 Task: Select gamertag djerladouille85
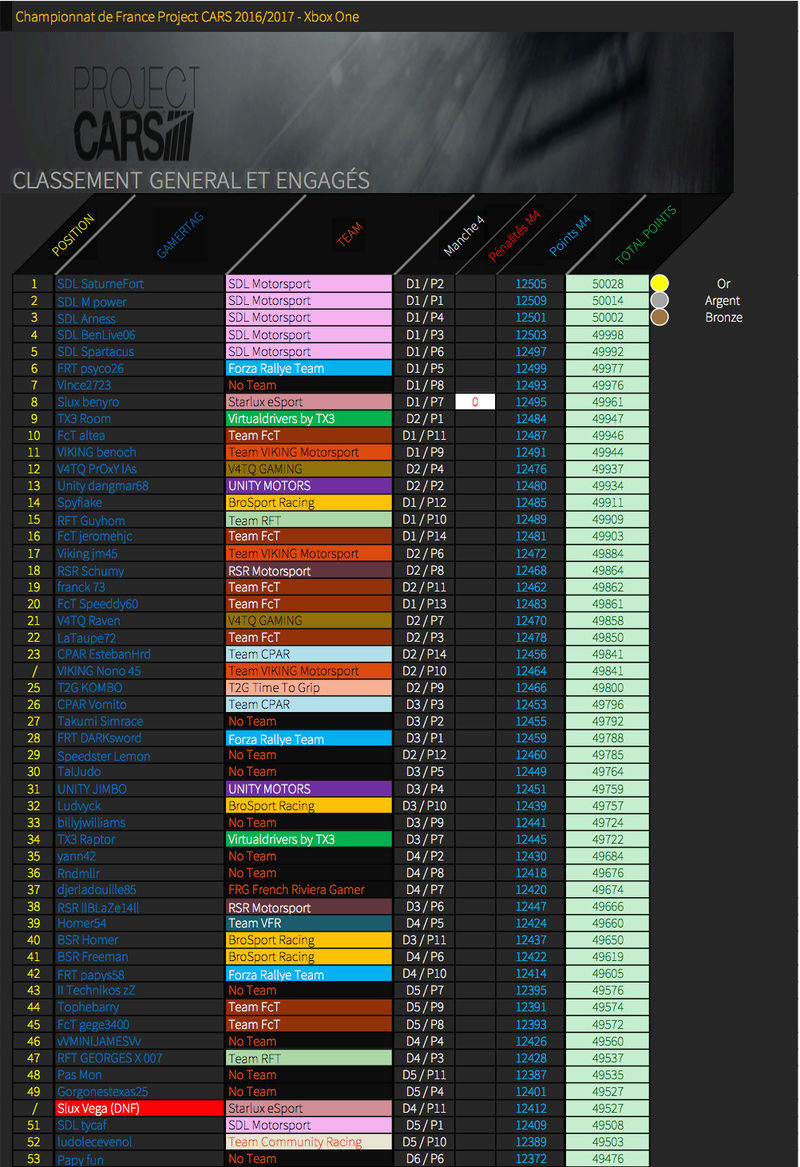(x=97, y=890)
